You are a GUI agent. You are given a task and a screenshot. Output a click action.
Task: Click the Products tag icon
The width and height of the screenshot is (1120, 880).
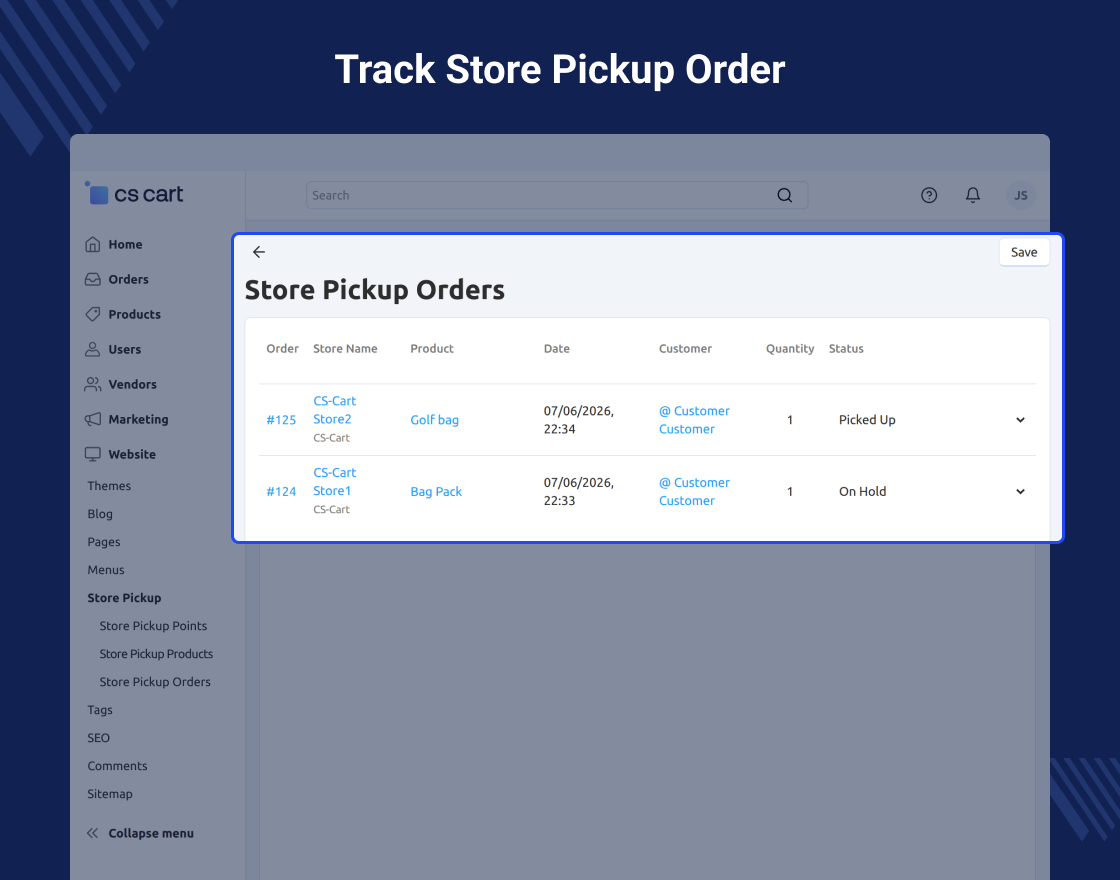pyautogui.click(x=93, y=314)
